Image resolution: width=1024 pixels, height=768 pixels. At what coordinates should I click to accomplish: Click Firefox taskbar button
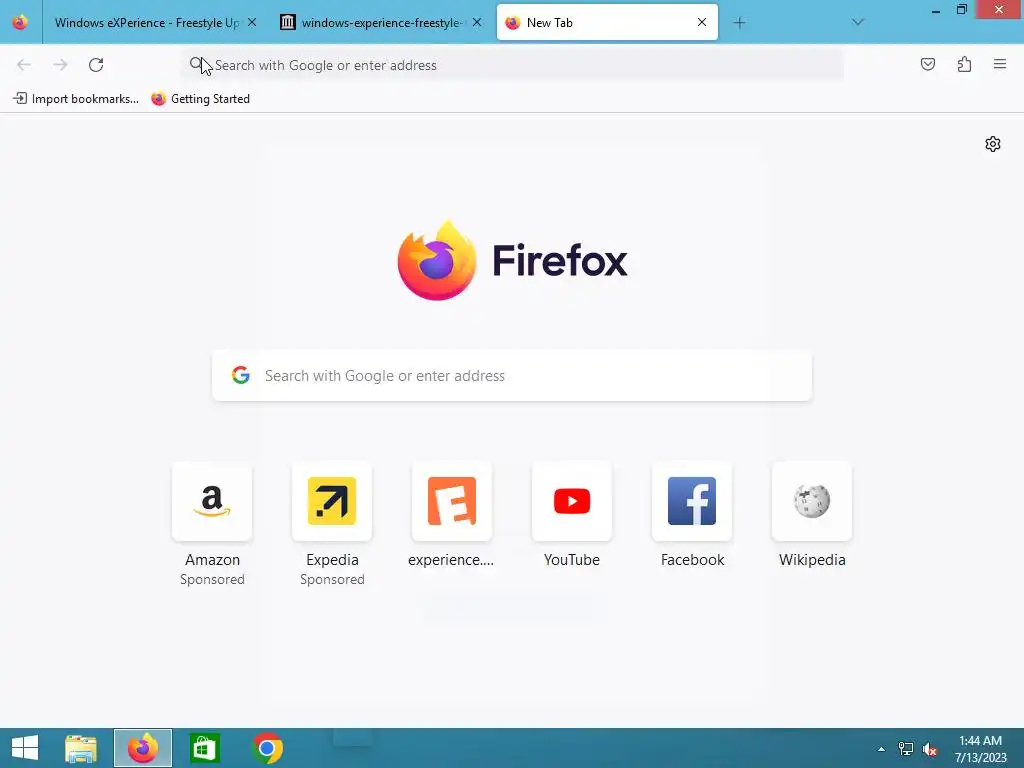pos(143,748)
